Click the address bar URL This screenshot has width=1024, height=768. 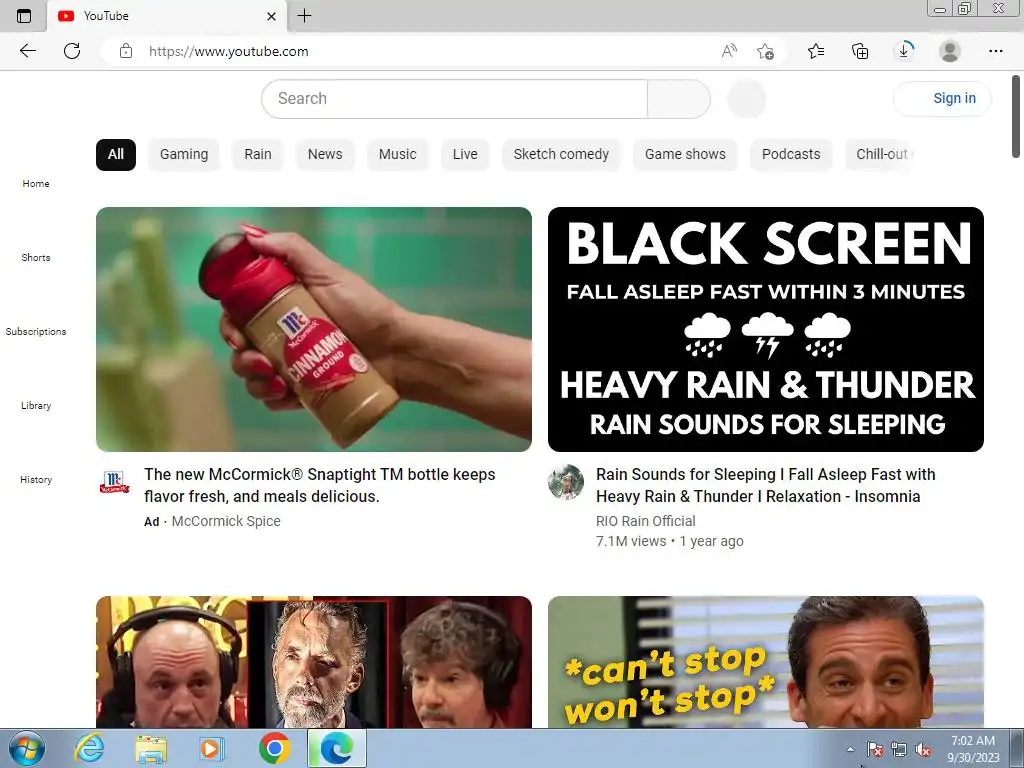coord(229,52)
